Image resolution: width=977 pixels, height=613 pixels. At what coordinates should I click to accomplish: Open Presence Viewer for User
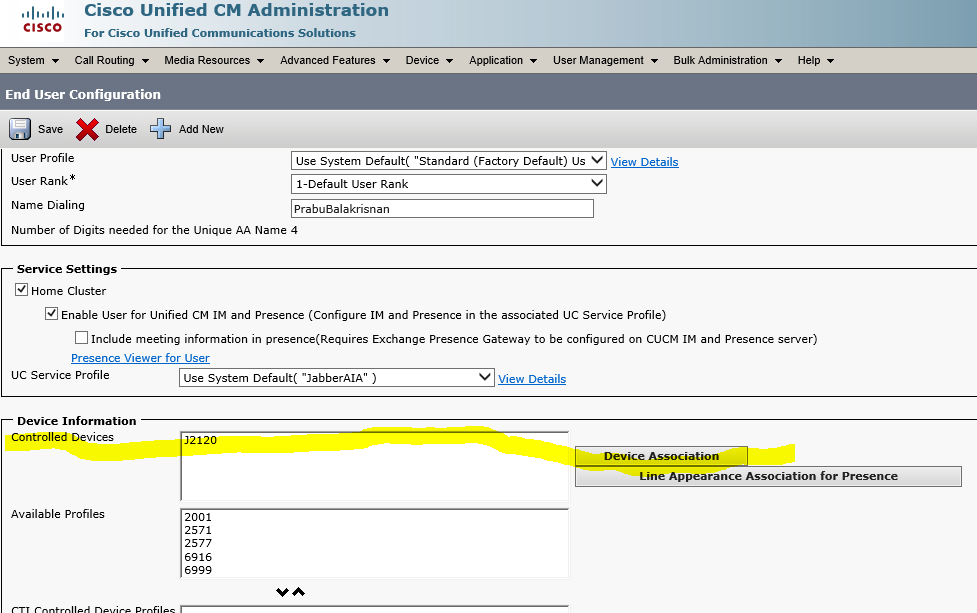click(139, 358)
